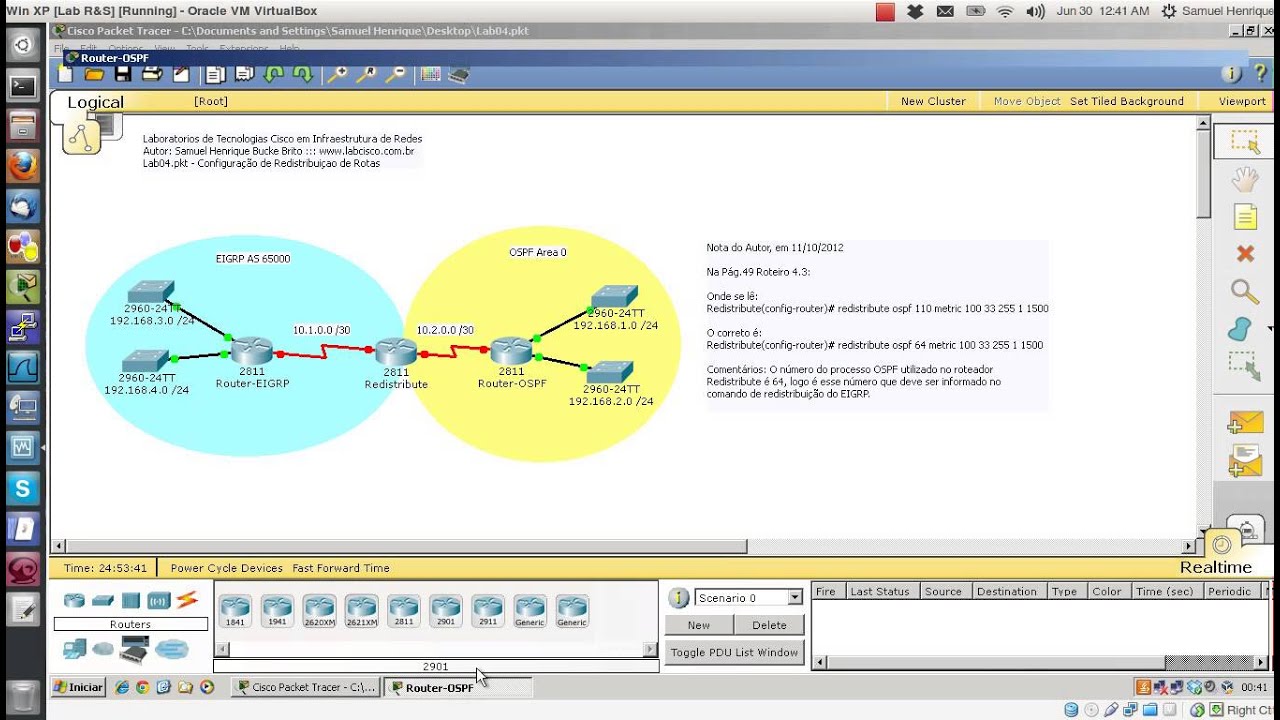Viewport: 1280px width, 720px height.
Task: Pick the 2901 router model
Action: [445, 610]
